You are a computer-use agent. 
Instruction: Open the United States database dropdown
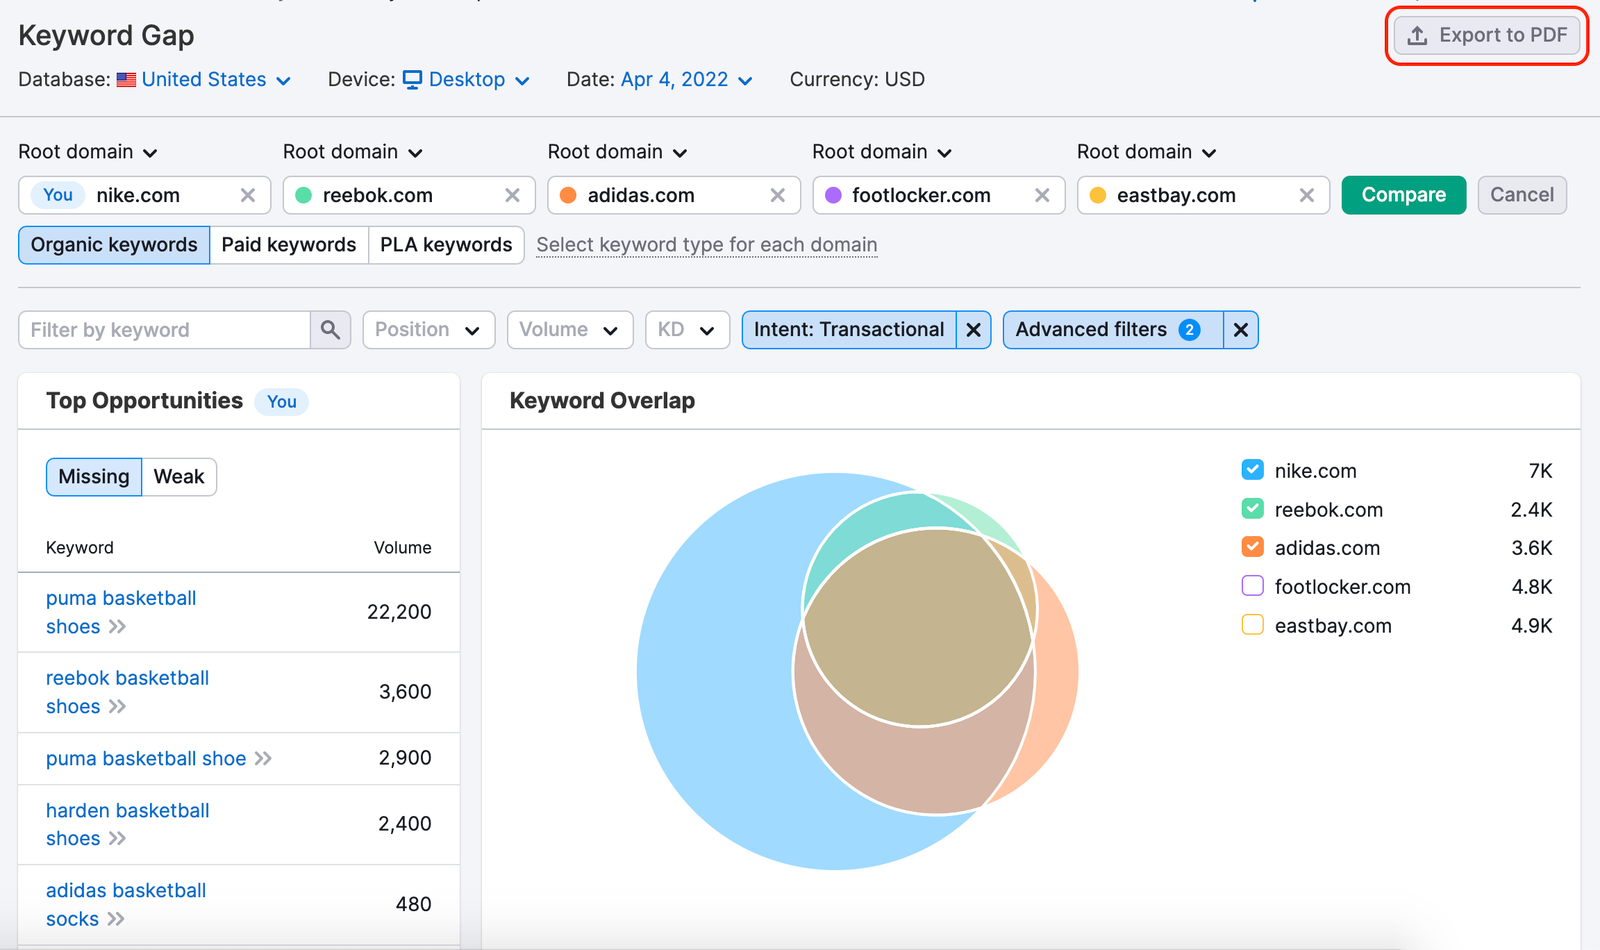click(x=215, y=80)
